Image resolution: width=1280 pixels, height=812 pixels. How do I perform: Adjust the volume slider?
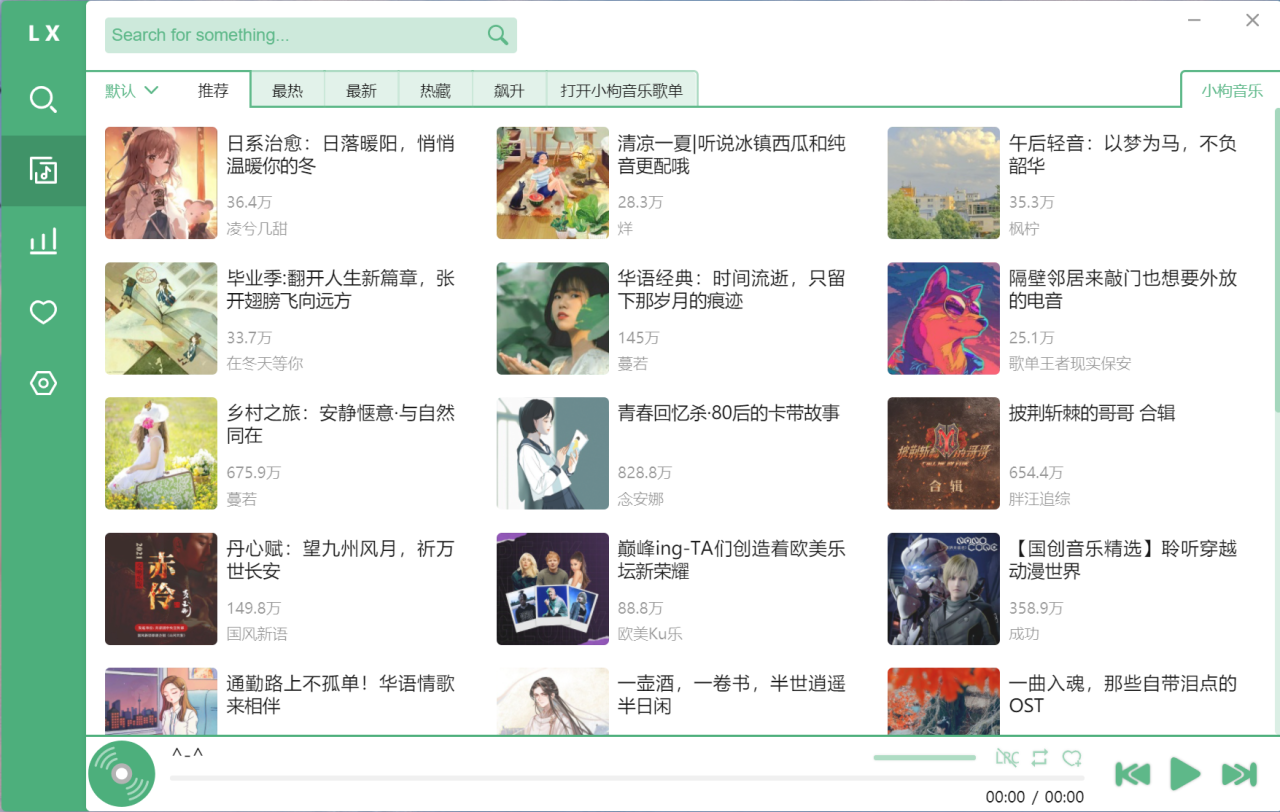(x=925, y=758)
